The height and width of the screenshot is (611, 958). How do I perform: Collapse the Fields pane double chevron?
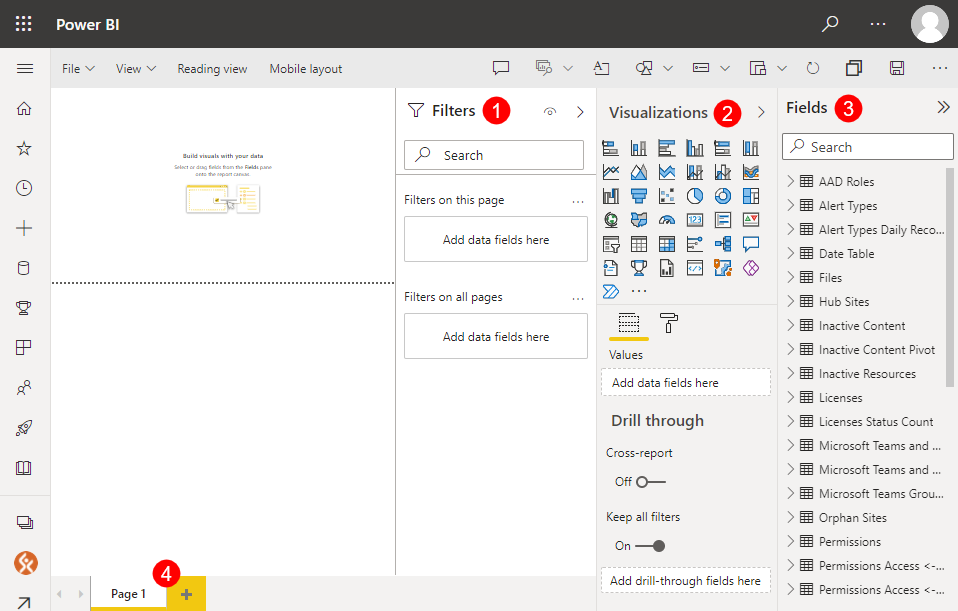(x=943, y=108)
